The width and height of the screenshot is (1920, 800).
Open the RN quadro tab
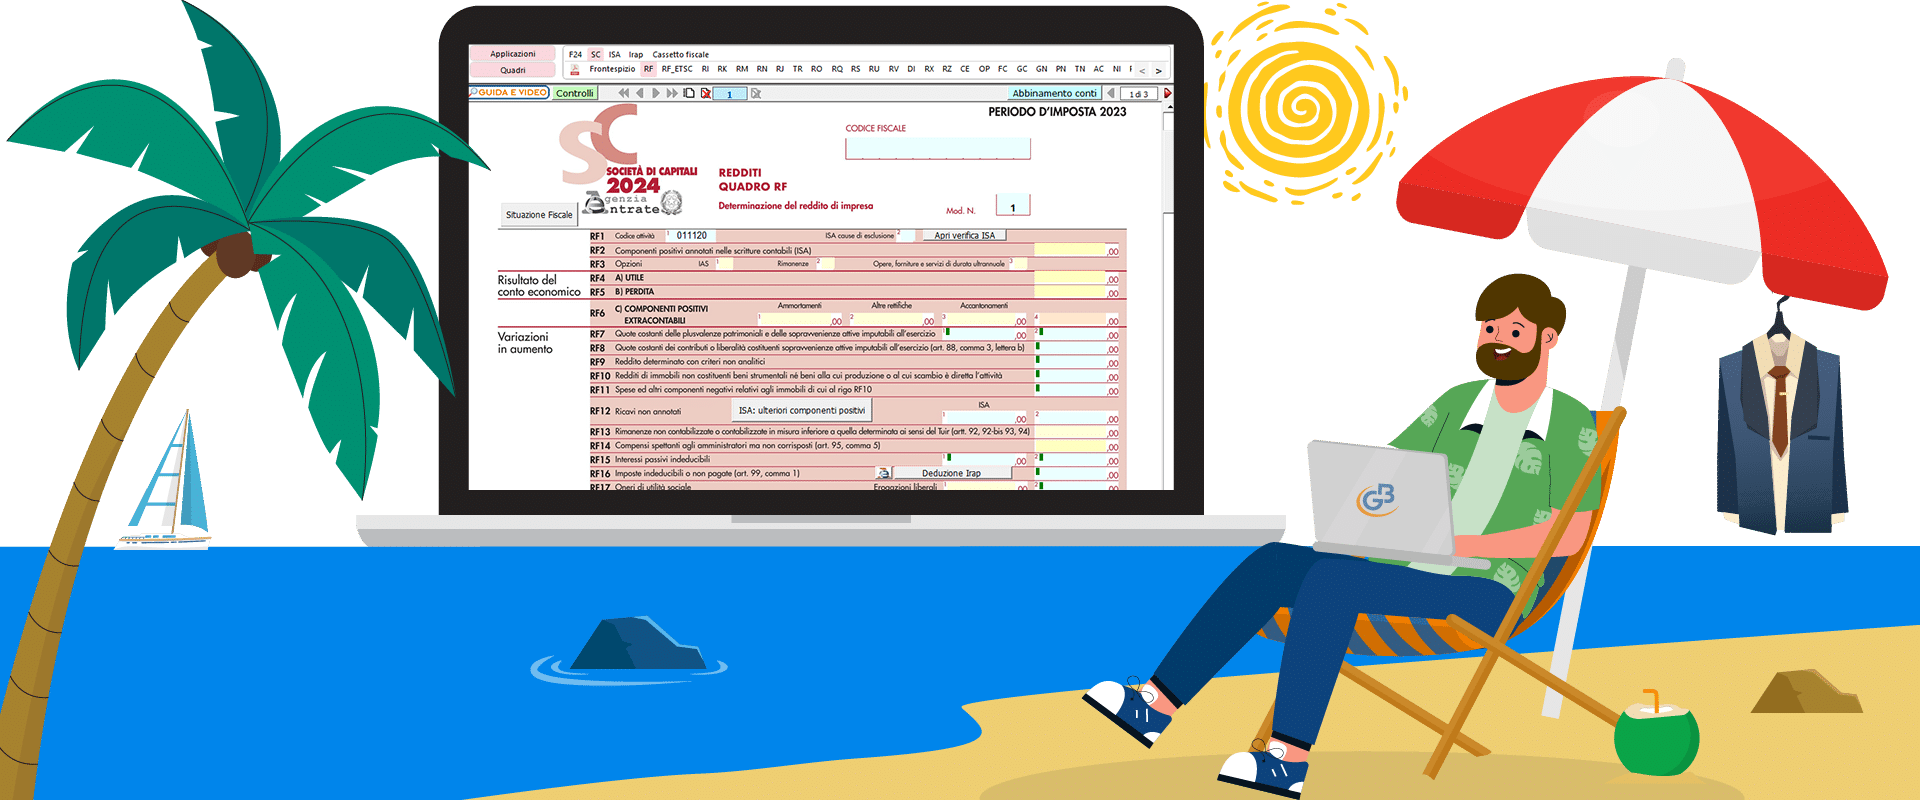point(762,69)
